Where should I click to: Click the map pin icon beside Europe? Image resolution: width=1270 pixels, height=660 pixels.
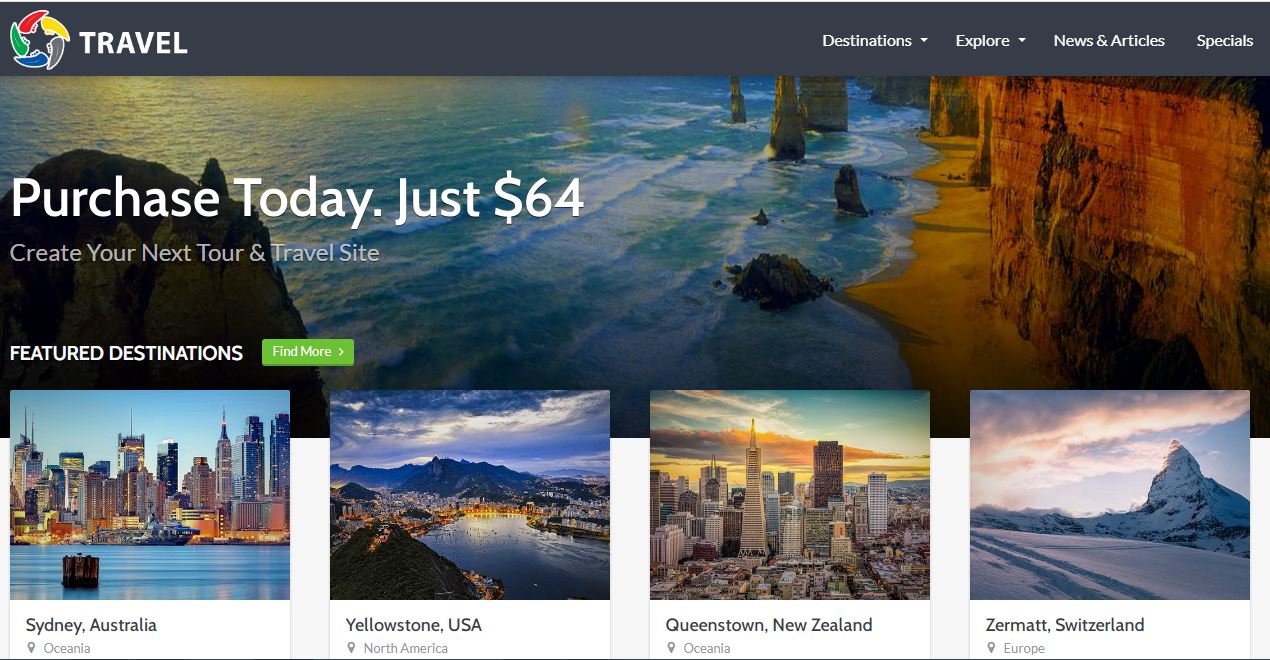click(x=991, y=648)
